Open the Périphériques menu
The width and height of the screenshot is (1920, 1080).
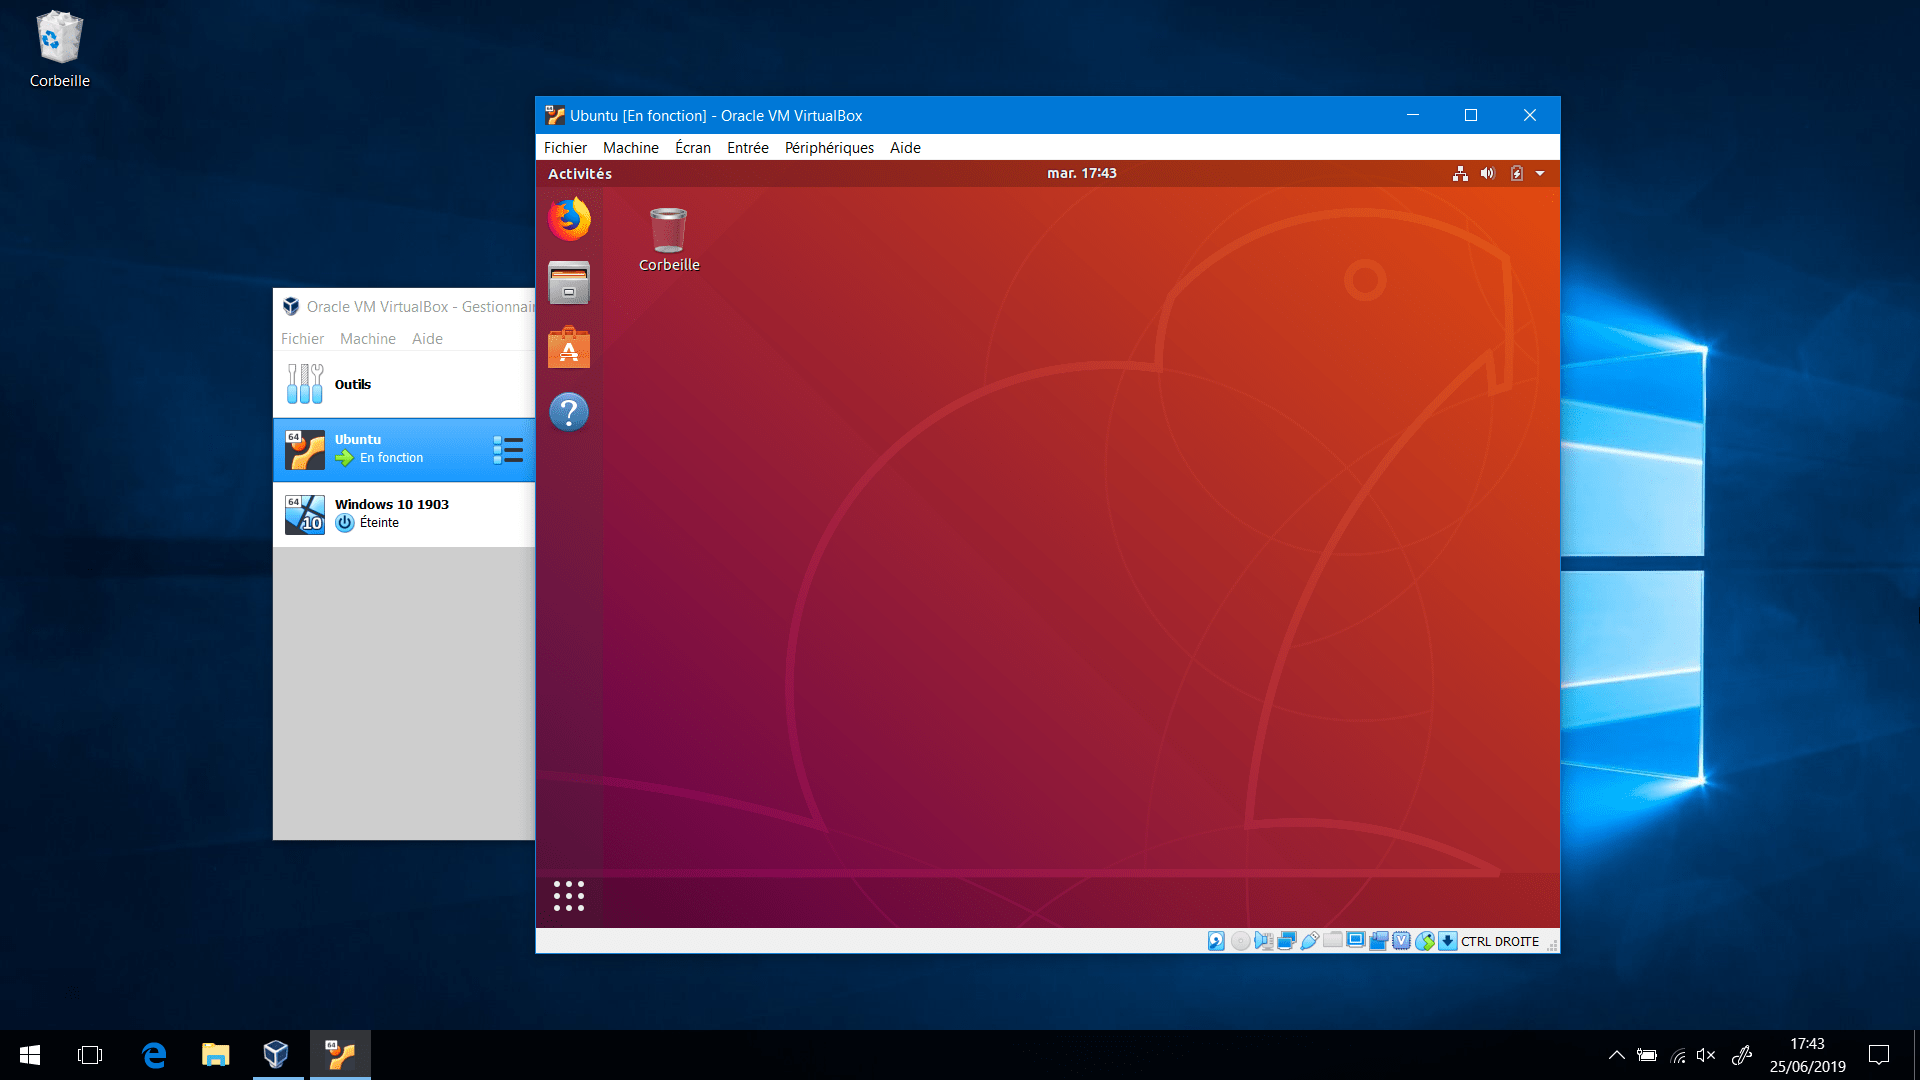tap(829, 148)
